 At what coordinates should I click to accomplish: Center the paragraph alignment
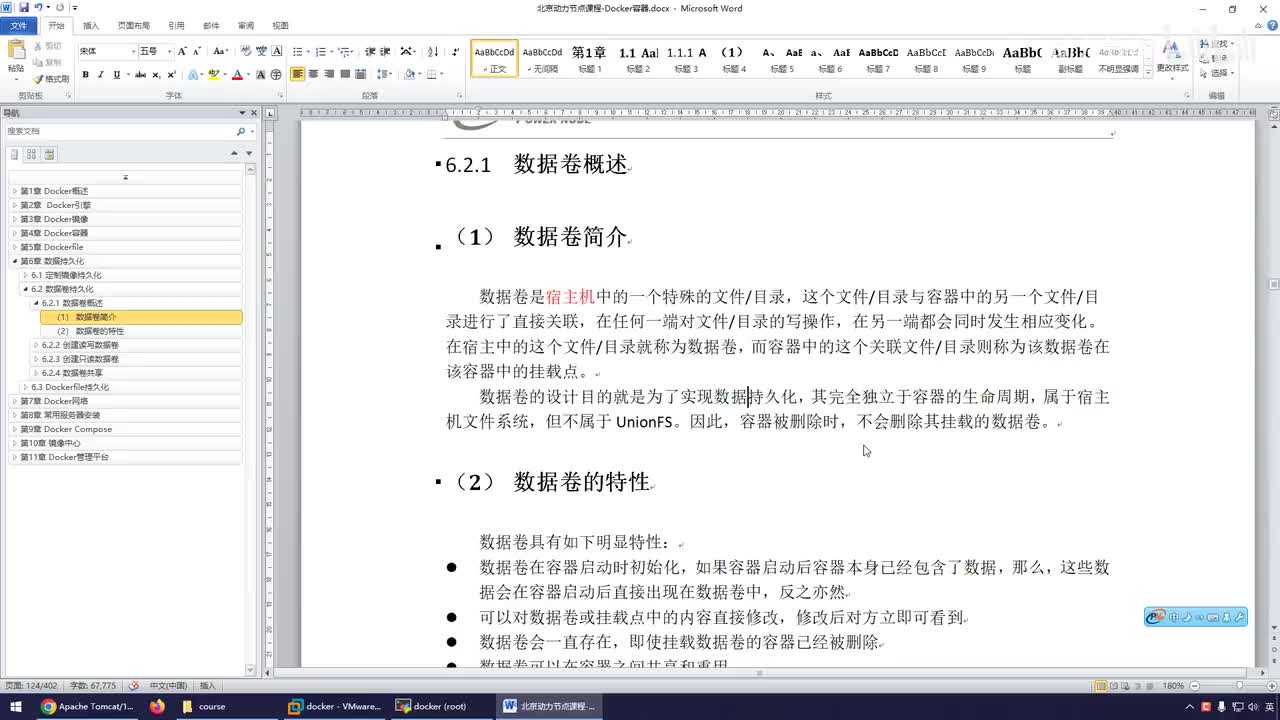[314, 75]
